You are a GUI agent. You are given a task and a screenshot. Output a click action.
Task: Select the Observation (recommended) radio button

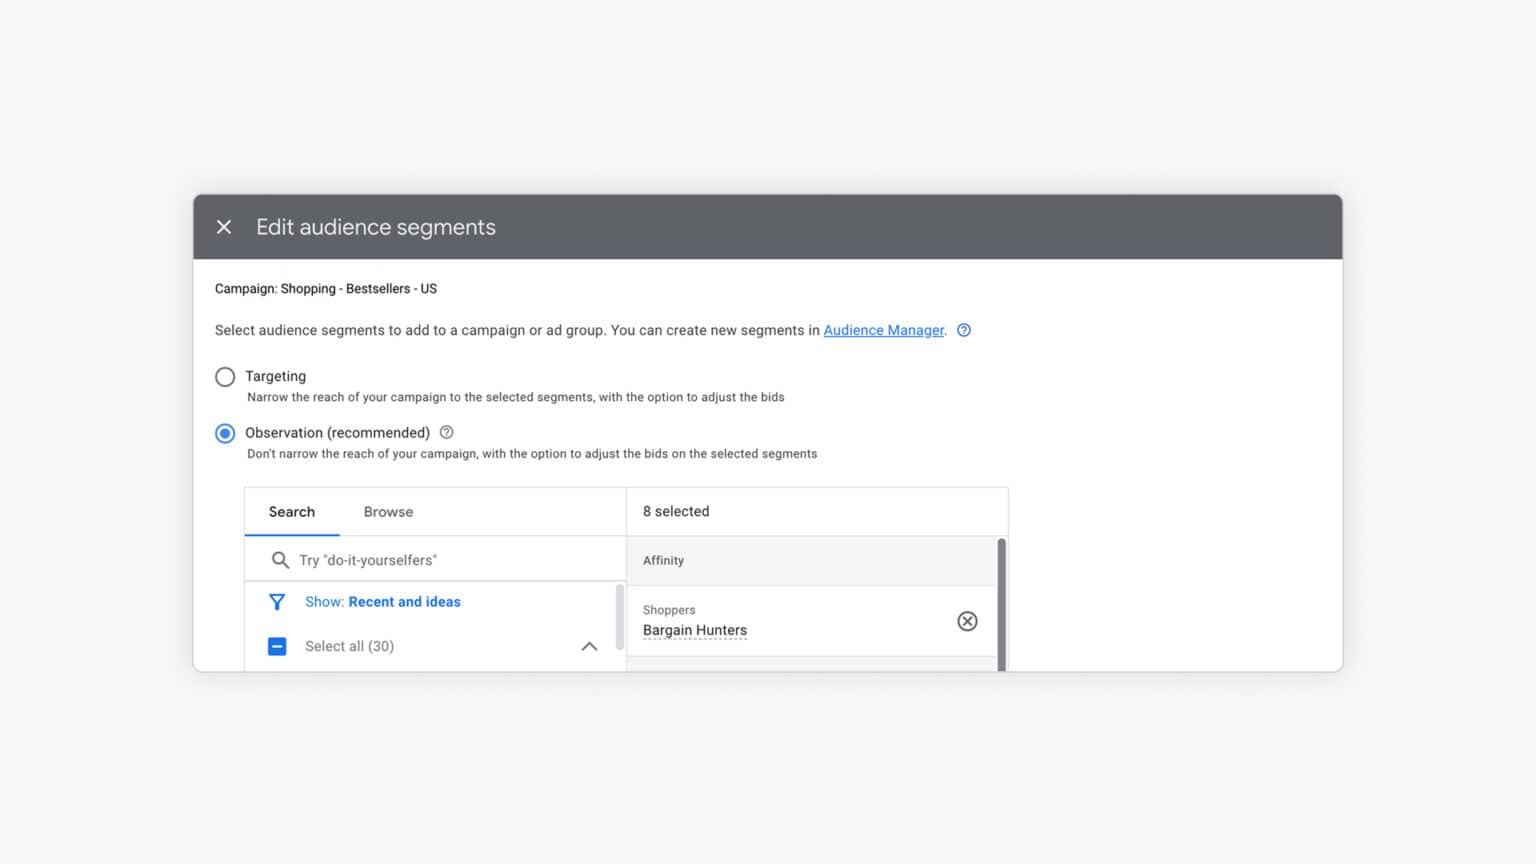(x=225, y=433)
